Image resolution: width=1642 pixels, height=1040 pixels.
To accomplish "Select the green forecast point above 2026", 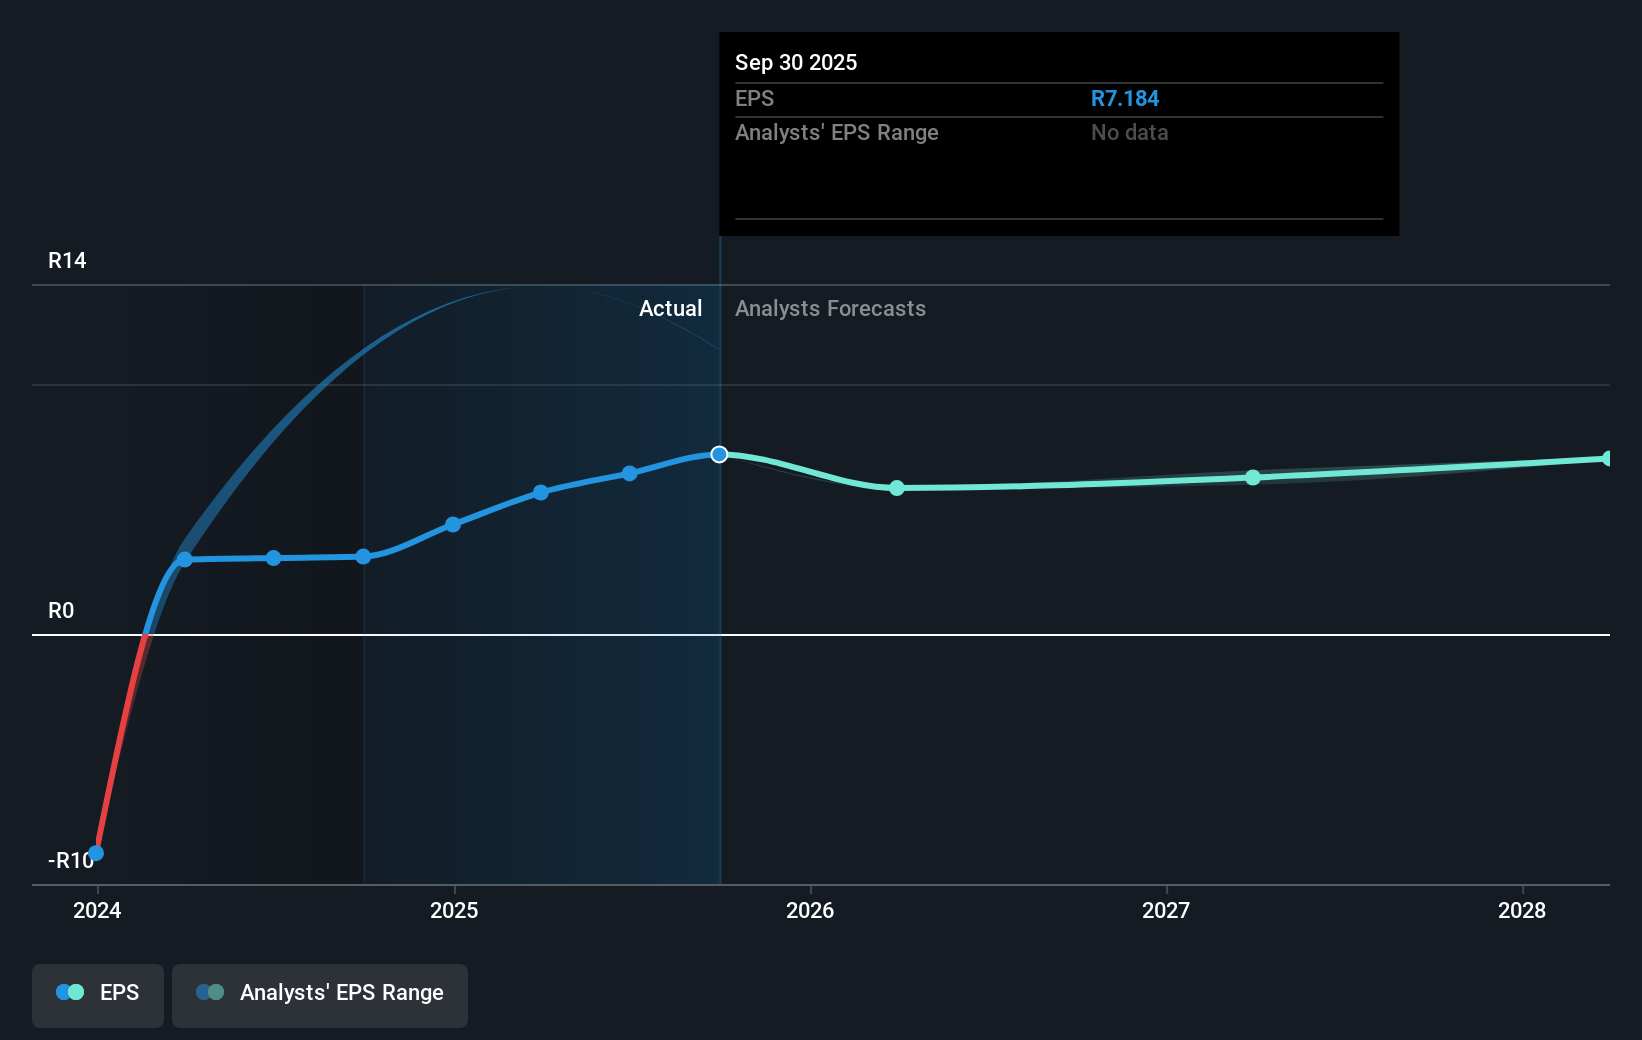I will [x=896, y=488].
